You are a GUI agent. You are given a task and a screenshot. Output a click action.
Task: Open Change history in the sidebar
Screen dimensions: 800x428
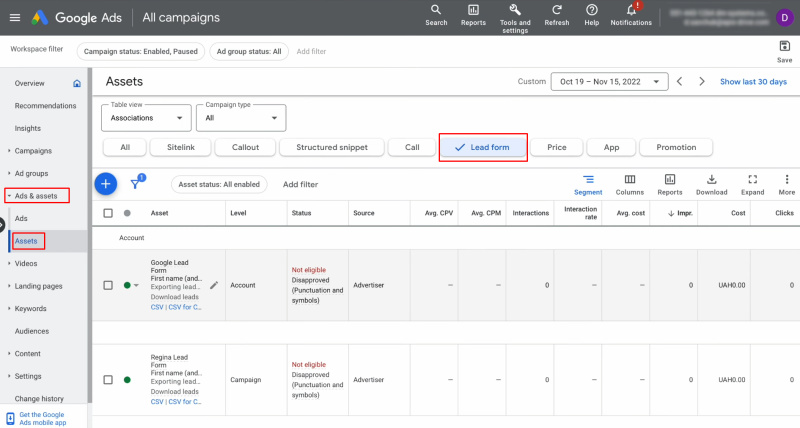[x=39, y=398]
